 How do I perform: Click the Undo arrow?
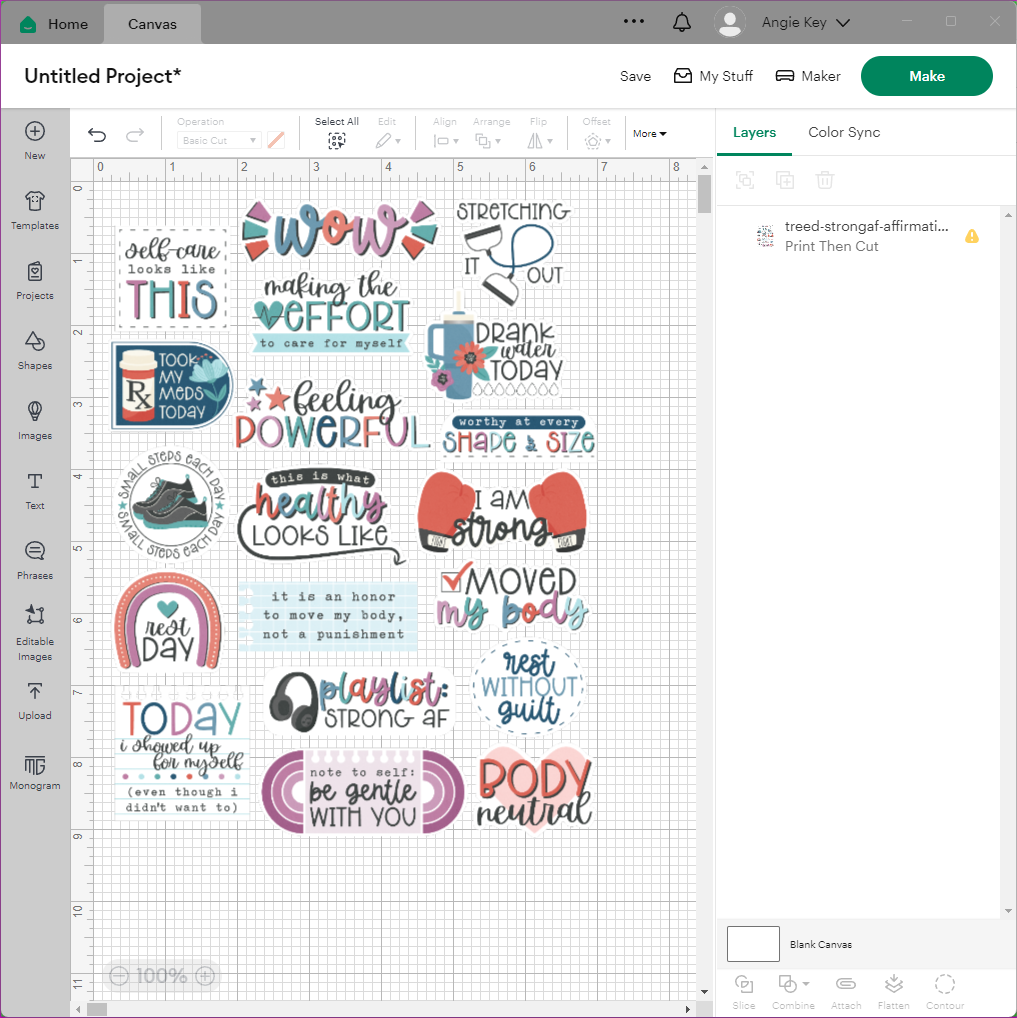(x=97, y=135)
